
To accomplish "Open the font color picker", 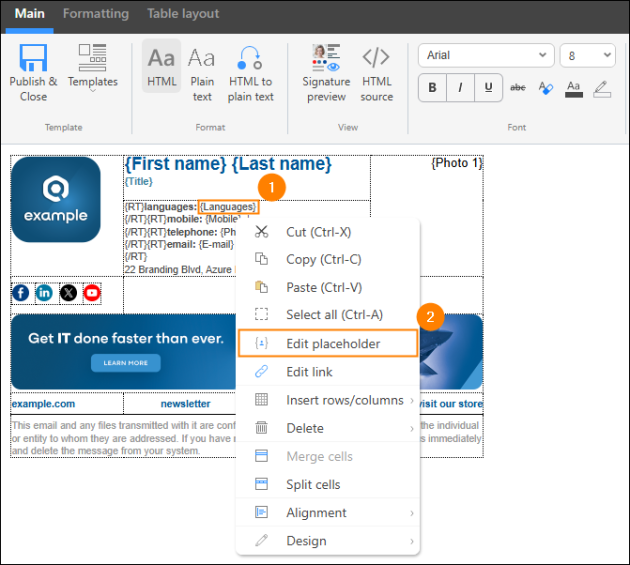I will click(574, 88).
